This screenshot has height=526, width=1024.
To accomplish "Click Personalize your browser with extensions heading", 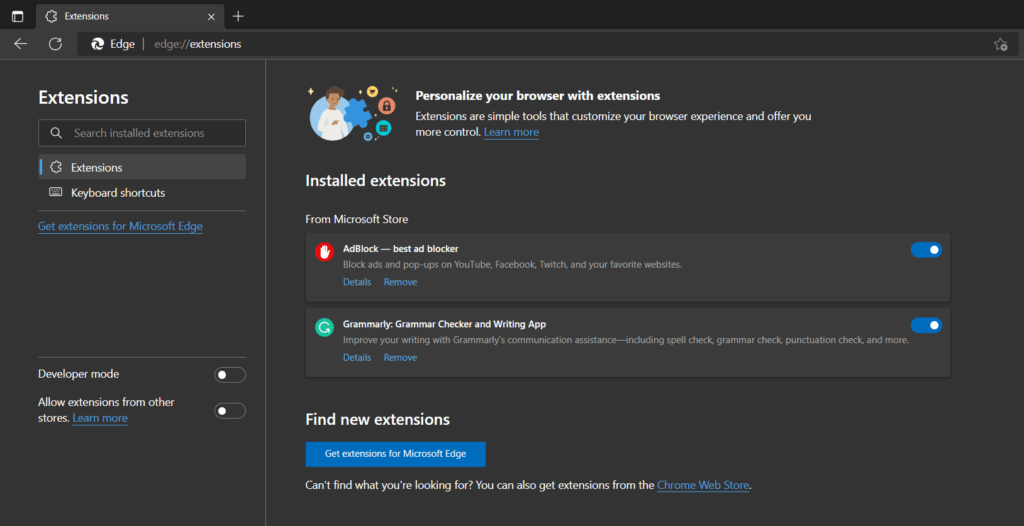I will pos(537,96).
